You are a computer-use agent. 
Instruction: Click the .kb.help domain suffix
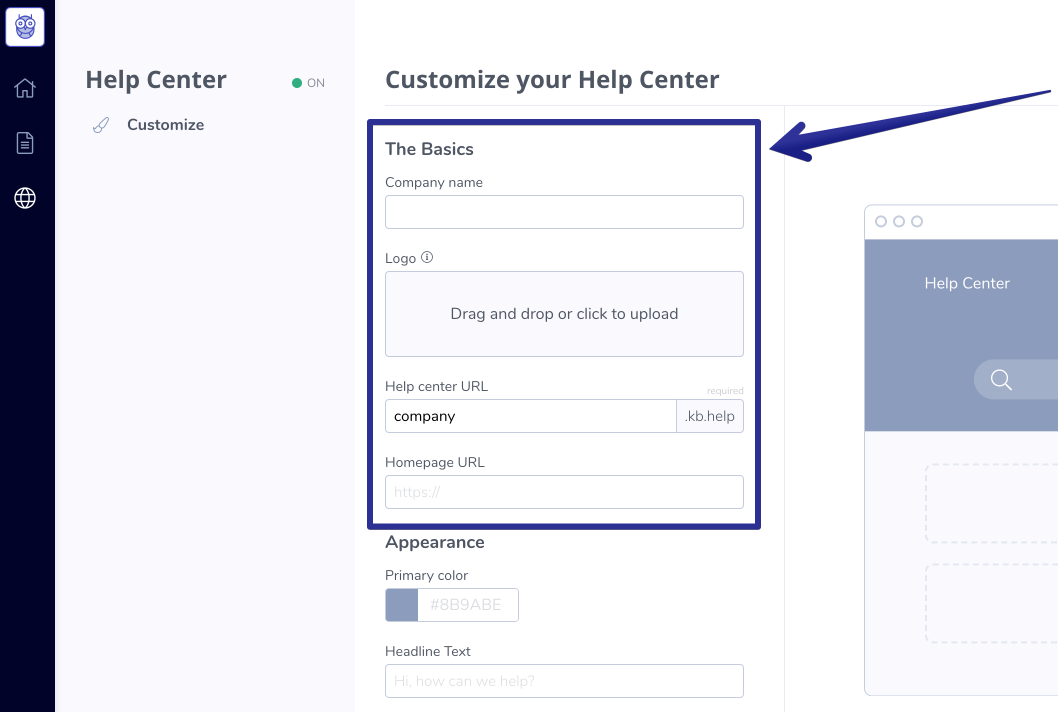point(710,416)
